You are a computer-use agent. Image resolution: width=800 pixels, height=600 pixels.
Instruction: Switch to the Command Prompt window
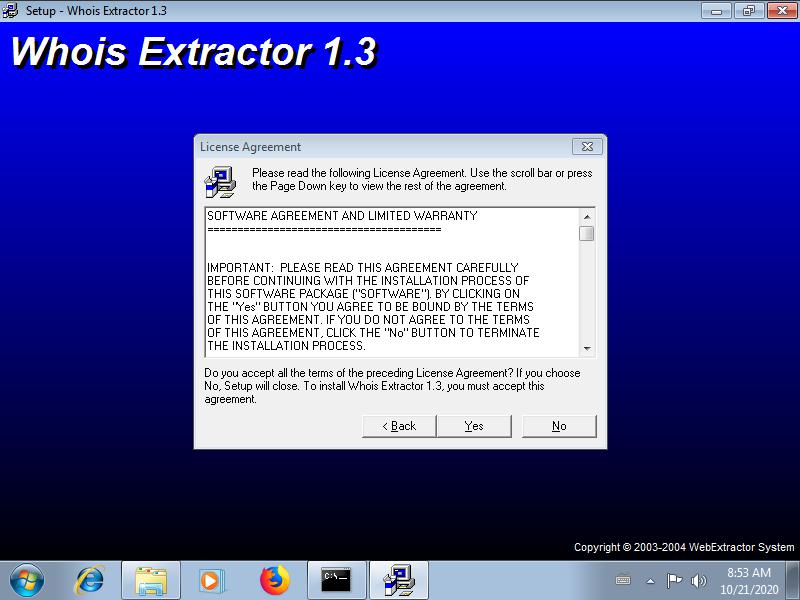(337, 581)
